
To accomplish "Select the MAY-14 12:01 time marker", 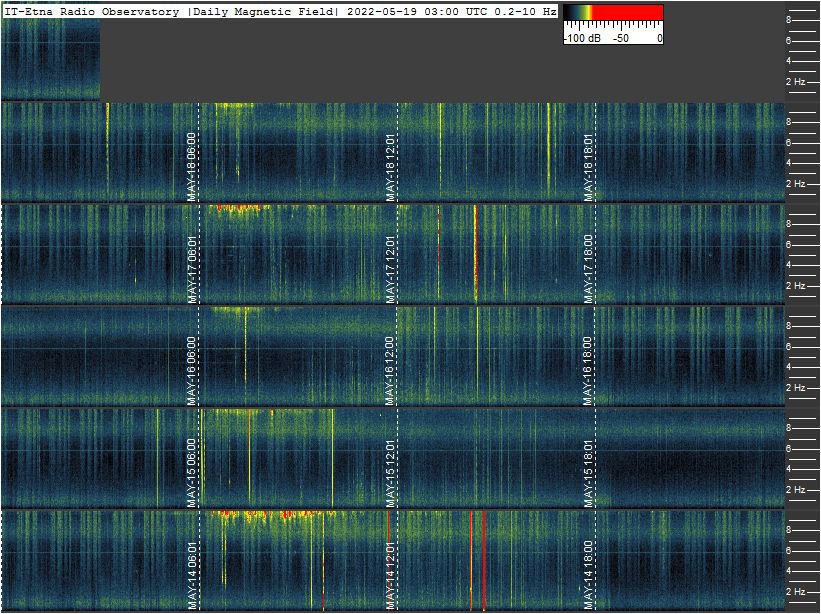I will click(391, 575).
